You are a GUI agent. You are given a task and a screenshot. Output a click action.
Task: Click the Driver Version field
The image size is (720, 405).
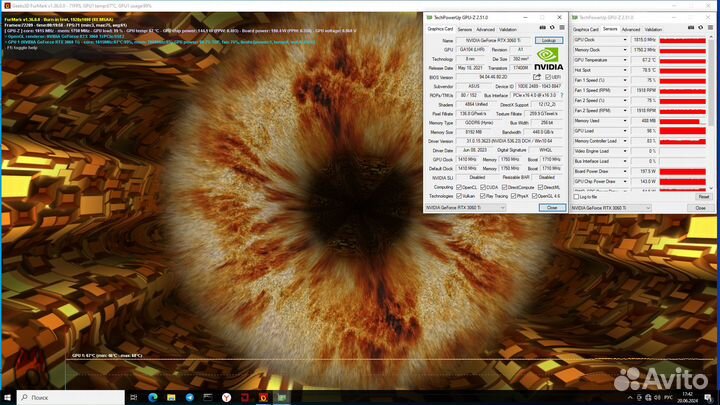click(x=509, y=141)
